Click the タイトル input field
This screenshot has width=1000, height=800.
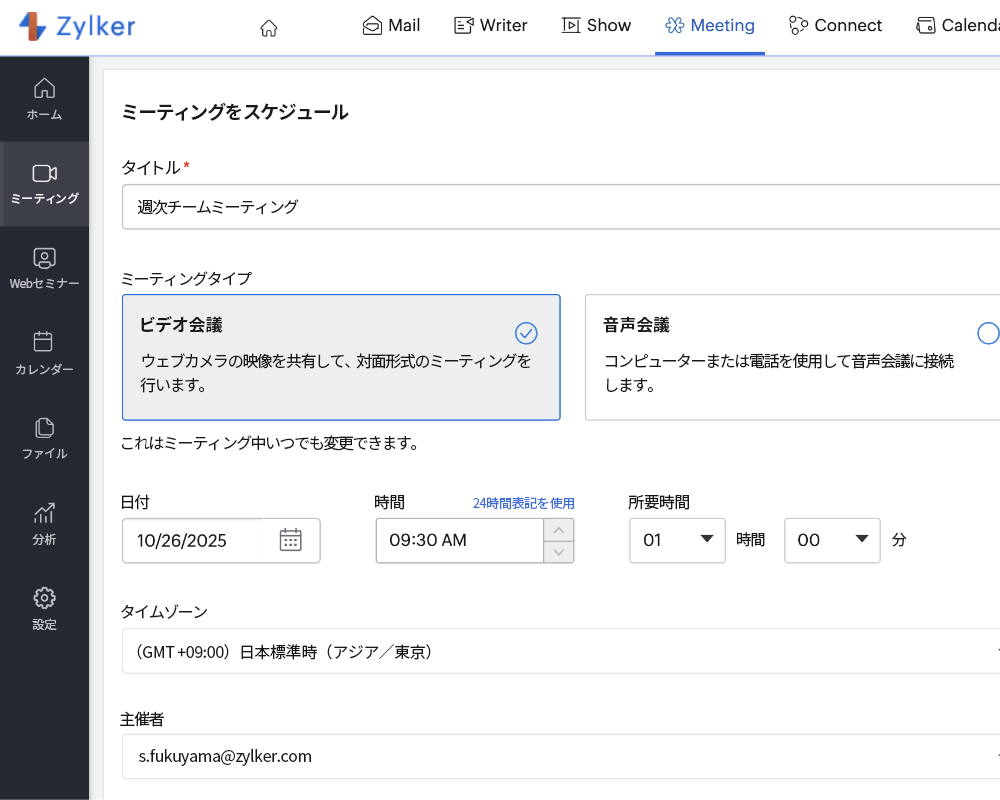click(x=561, y=207)
